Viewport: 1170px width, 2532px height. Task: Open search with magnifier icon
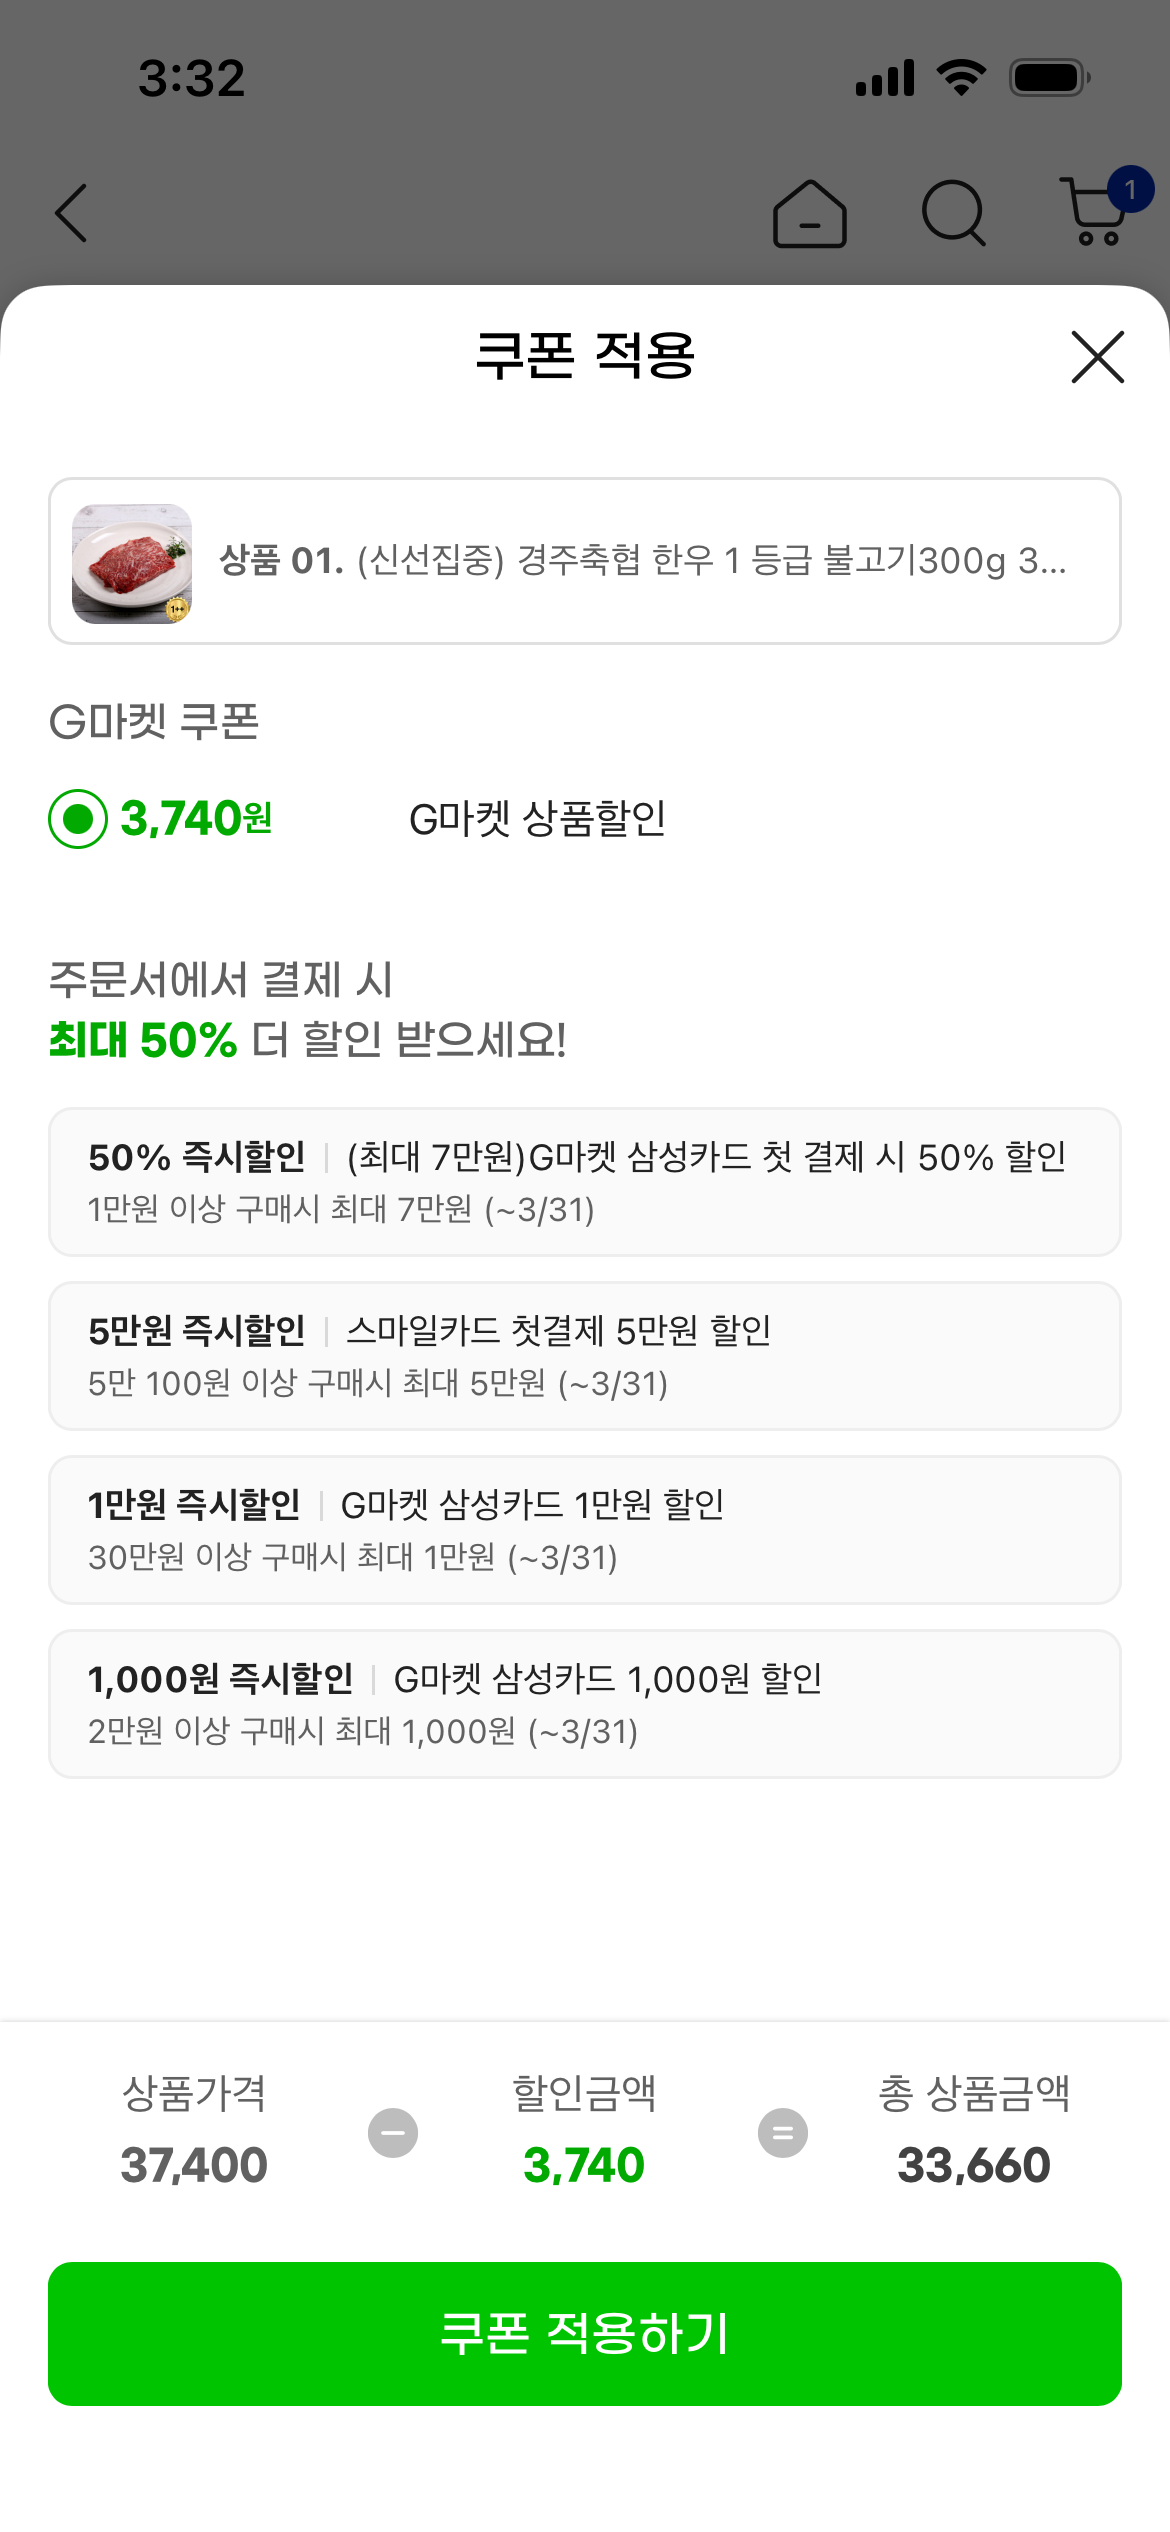click(953, 213)
